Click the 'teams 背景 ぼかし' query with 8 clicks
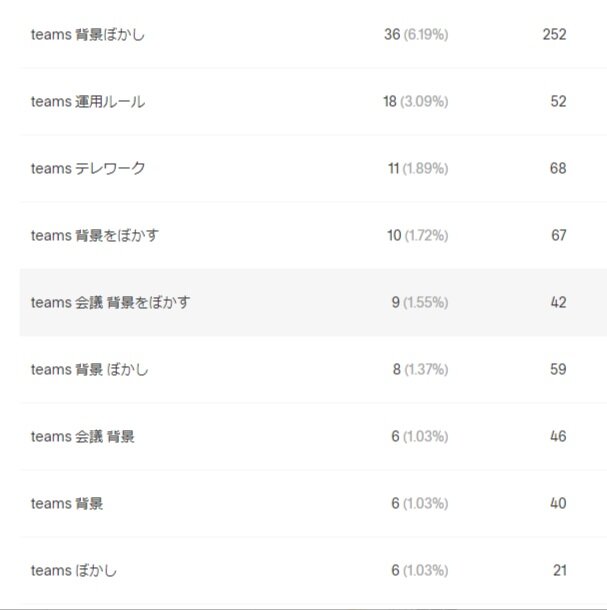The height and width of the screenshot is (610, 607). tap(90, 370)
